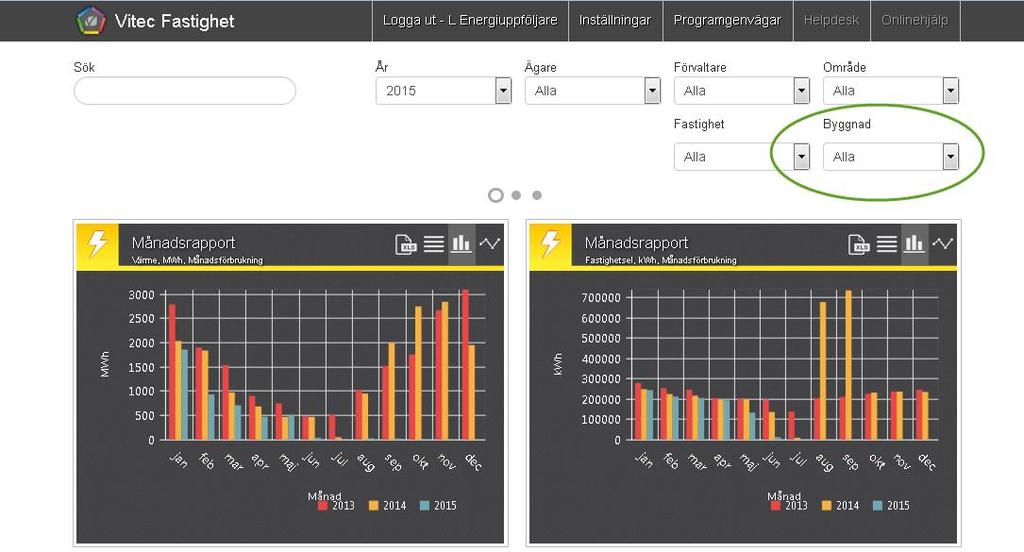The image size is (1024, 552).
Task: Export heating report to XLS
Action: coord(406,244)
